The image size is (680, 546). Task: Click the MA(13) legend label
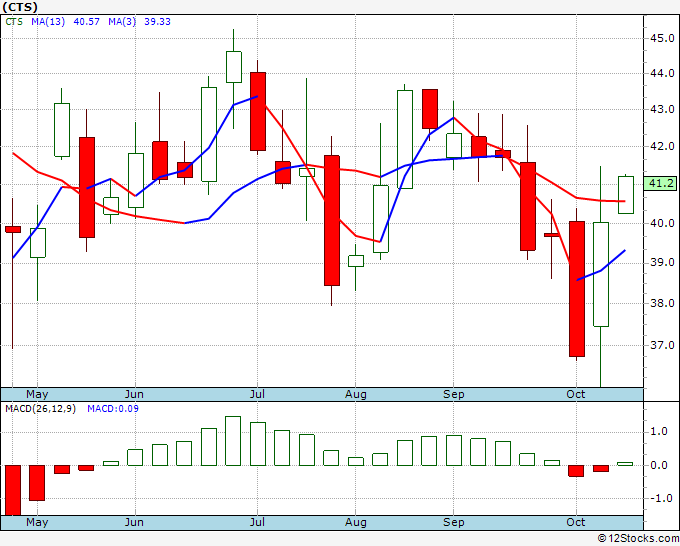coord(48,22)
